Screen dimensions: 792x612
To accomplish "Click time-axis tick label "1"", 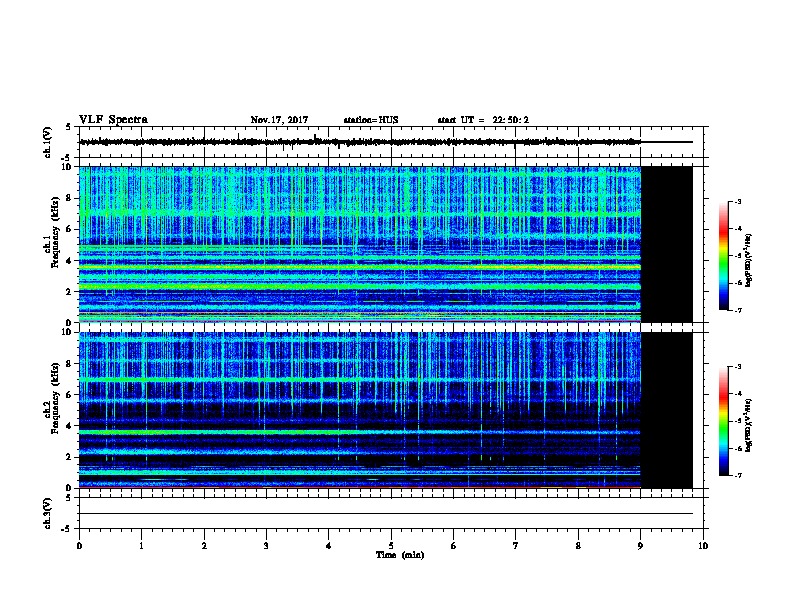I will (x=141, y=545).
